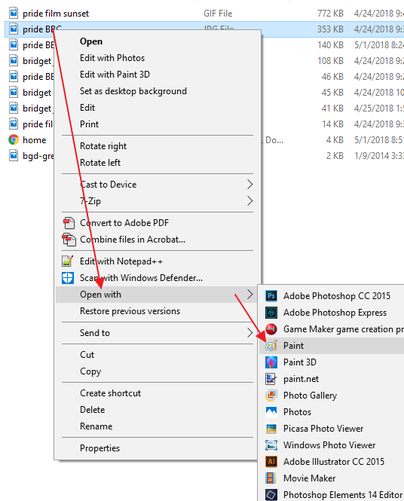Click the Adobe PDF icon beside Convert
404x501 pixels.
69,223
